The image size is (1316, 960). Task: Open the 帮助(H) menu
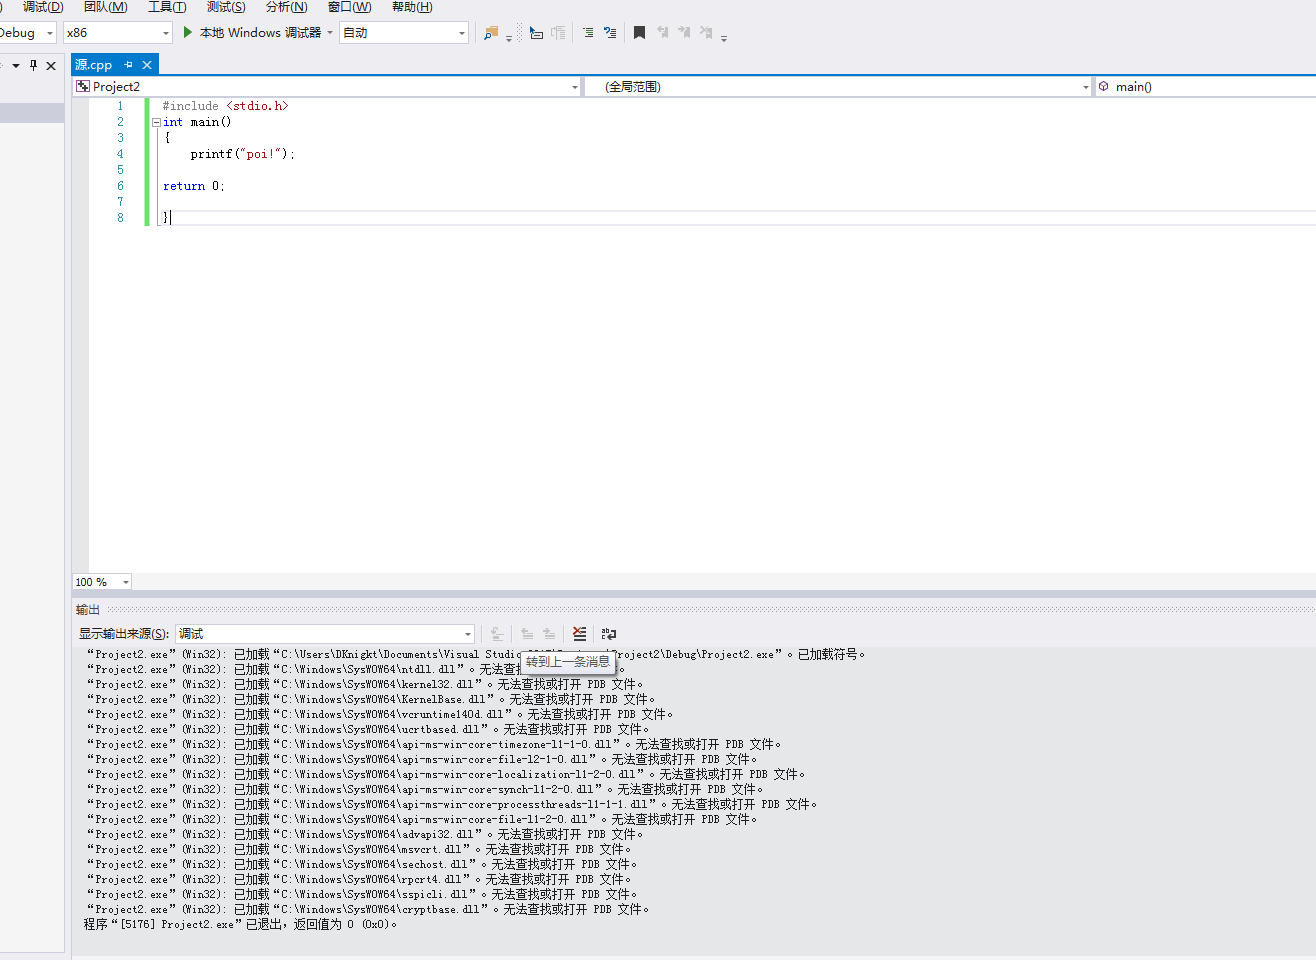tap(412, 7)
